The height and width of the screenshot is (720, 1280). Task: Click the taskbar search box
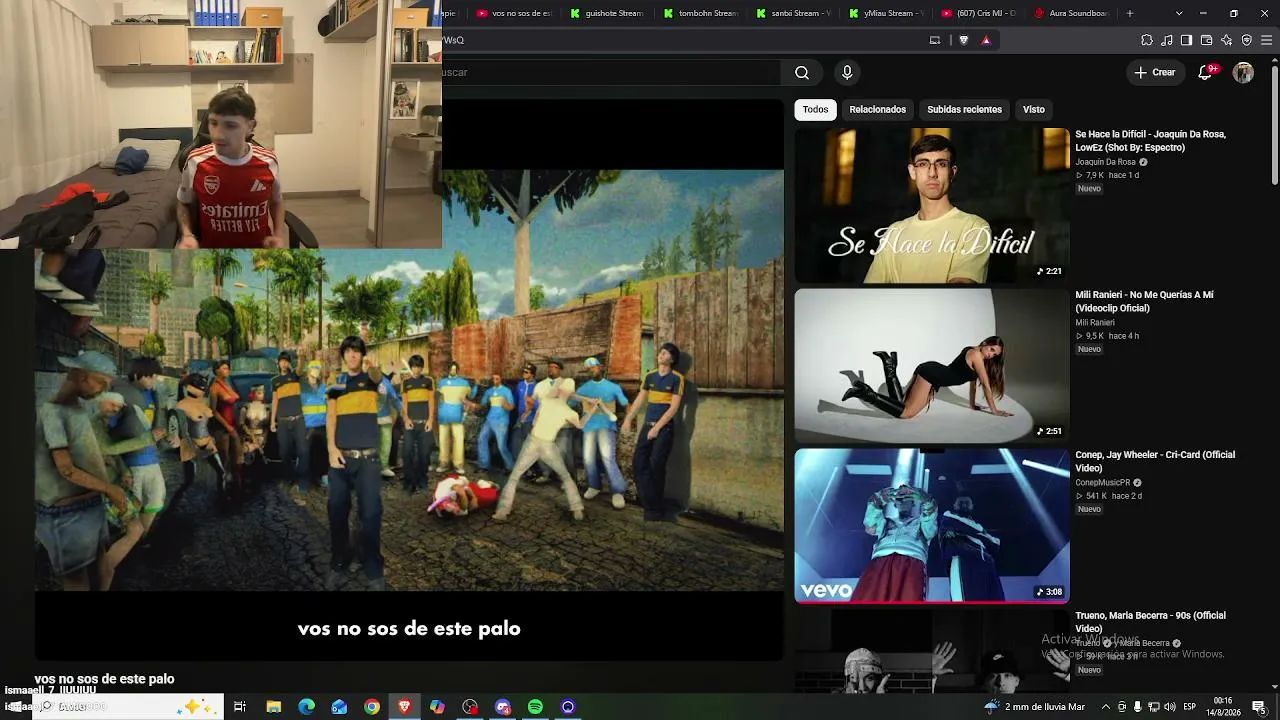(128, 707)
